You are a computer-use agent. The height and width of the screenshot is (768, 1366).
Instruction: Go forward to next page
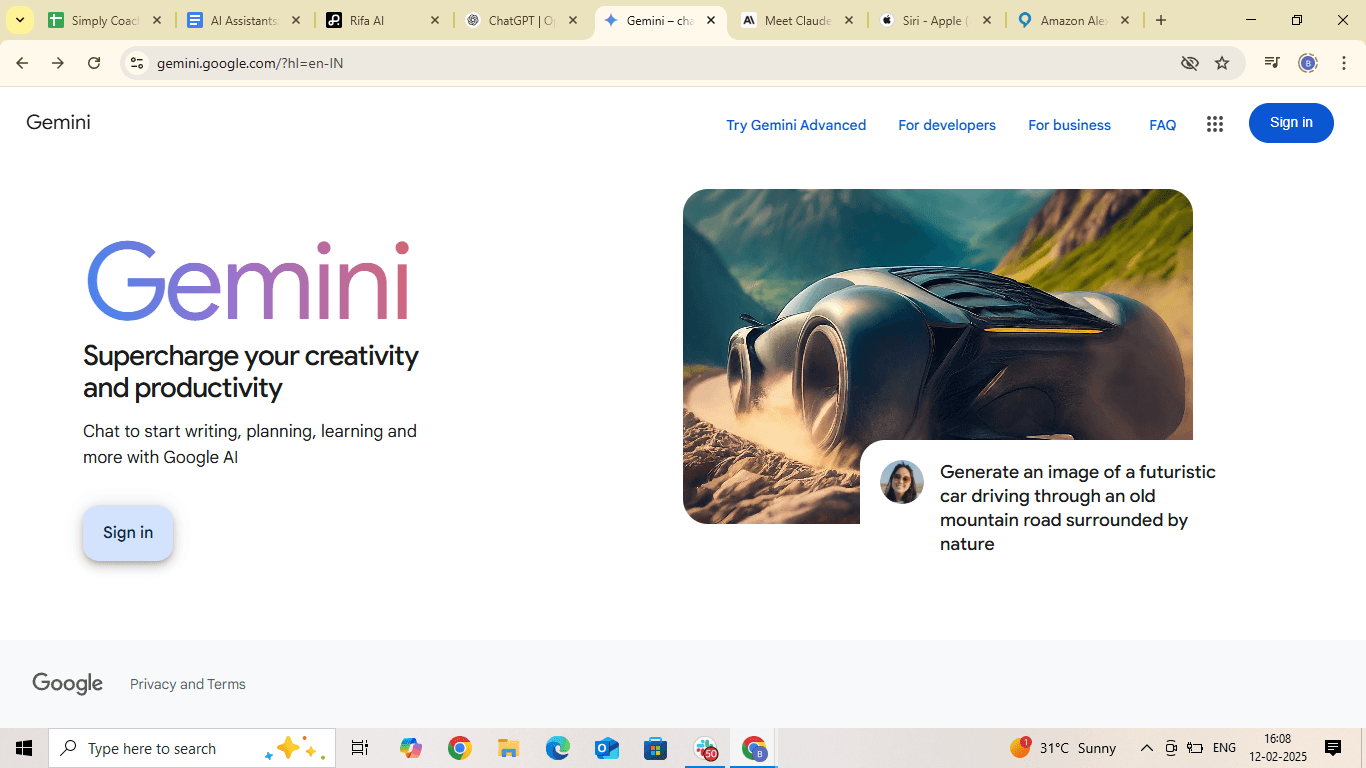[x=58, y=63]
